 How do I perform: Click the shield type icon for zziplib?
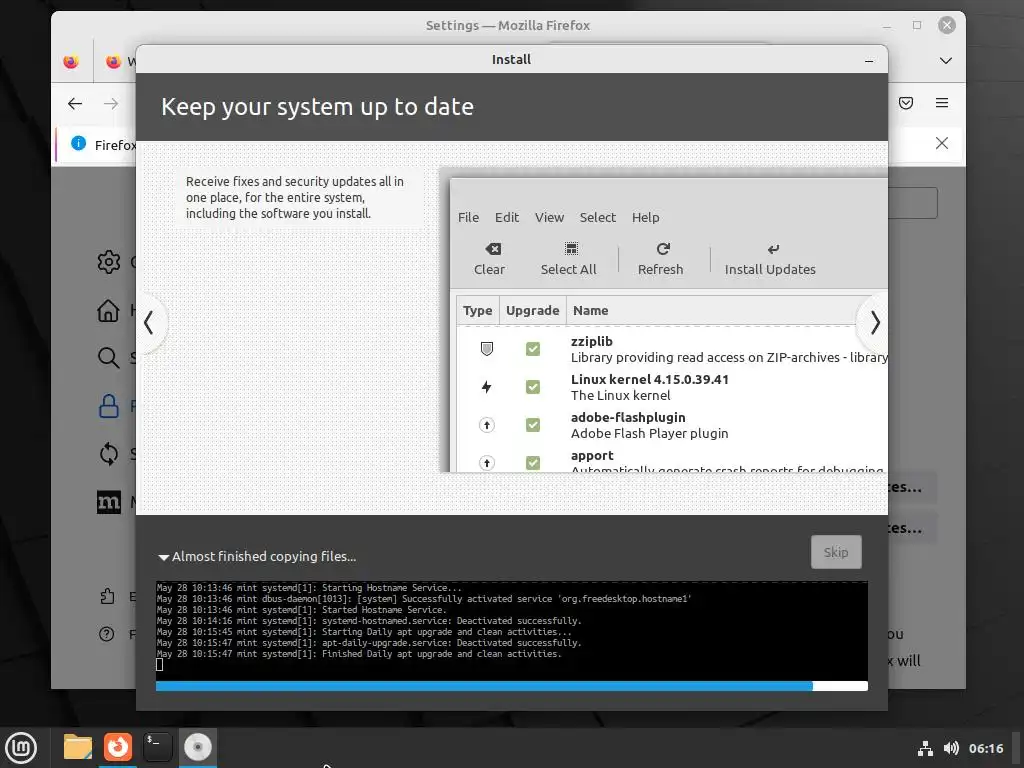(487, 349)
